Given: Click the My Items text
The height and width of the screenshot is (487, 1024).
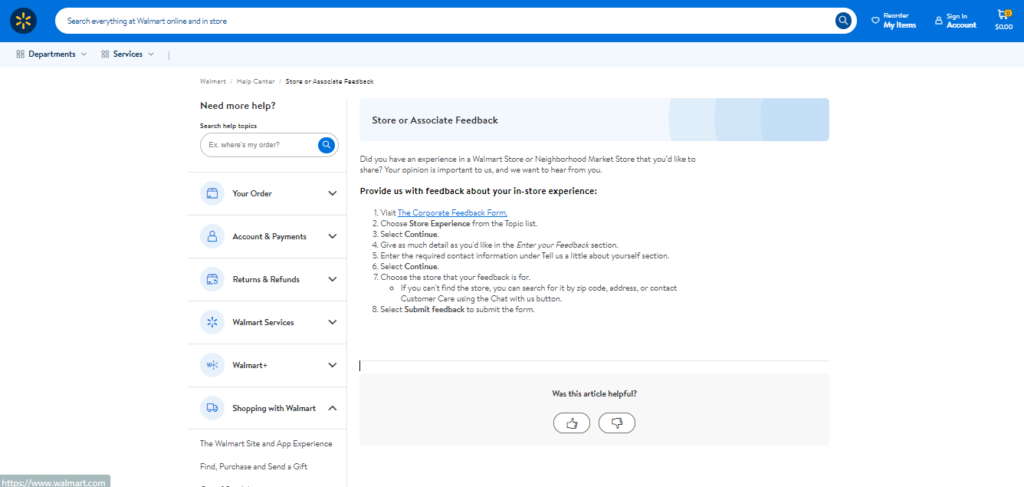Looking at the screenshot, I should point(900,25).
